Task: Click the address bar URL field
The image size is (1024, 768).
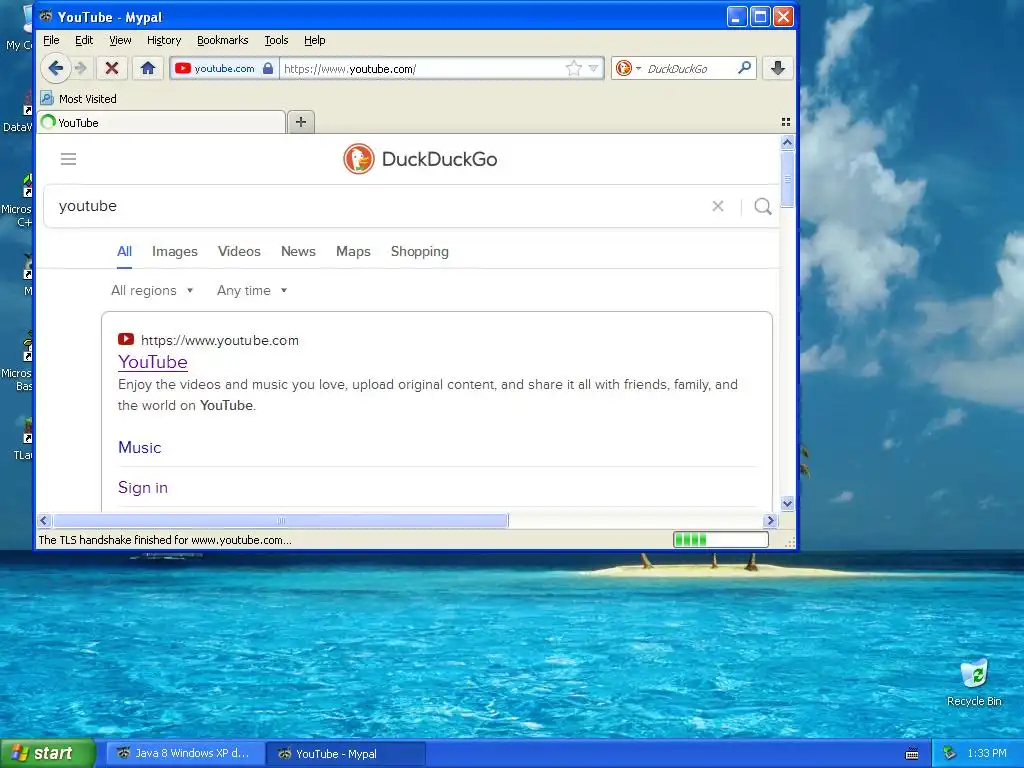Action: pyautogui.click(x=421, y=69)
